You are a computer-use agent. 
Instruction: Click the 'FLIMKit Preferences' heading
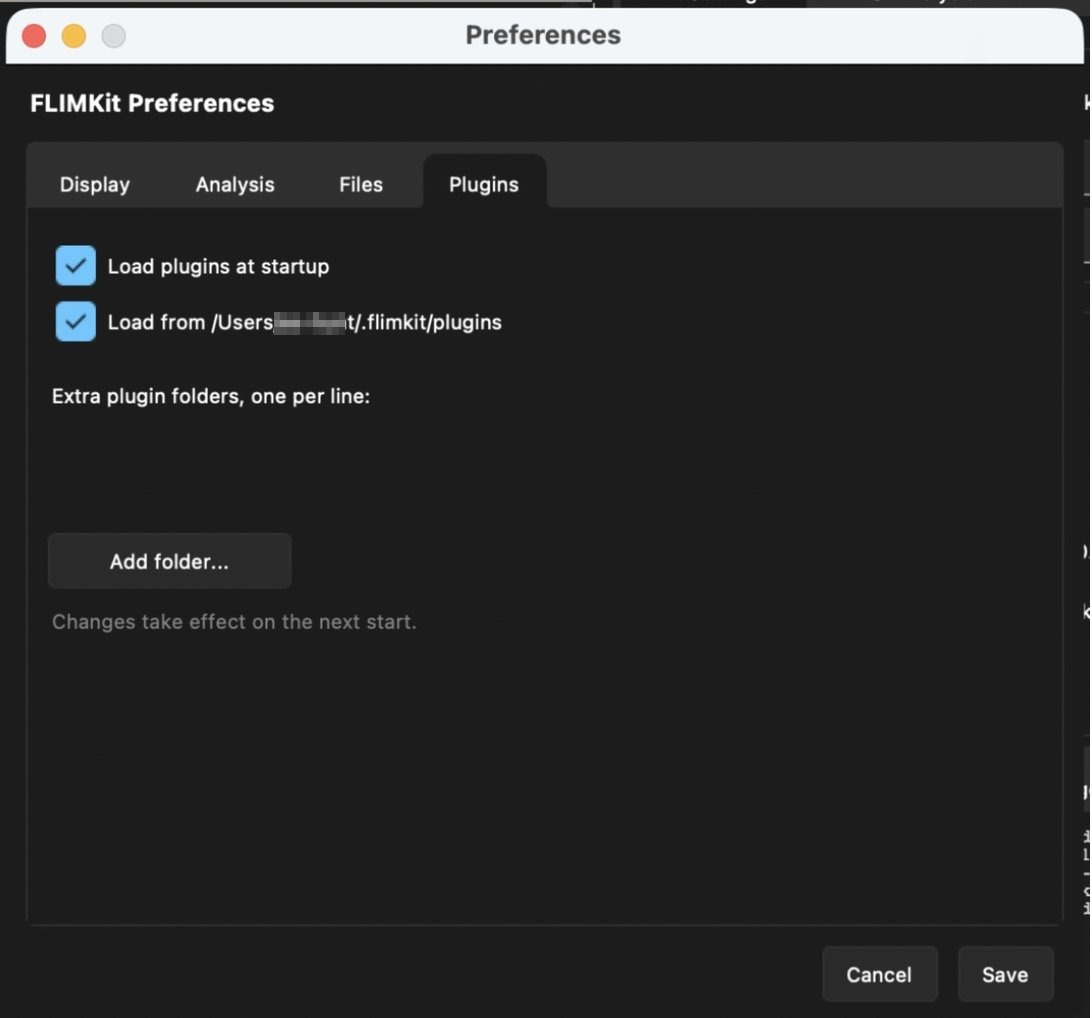tap(152, 103)
